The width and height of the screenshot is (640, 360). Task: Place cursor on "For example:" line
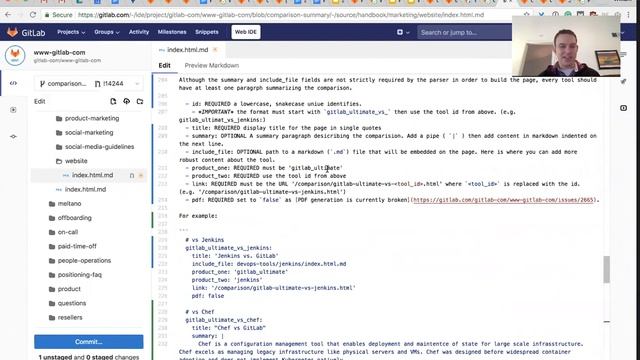(198, 216)
